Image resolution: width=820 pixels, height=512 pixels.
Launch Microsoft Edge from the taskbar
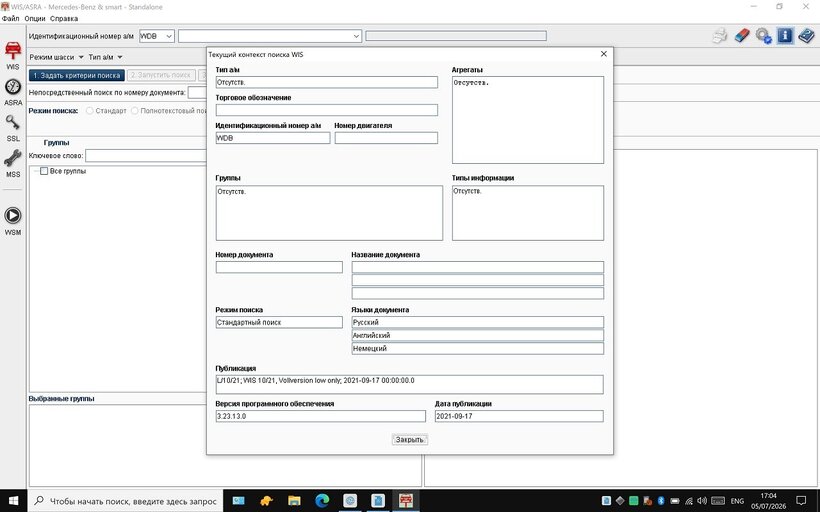coord(322,500)
